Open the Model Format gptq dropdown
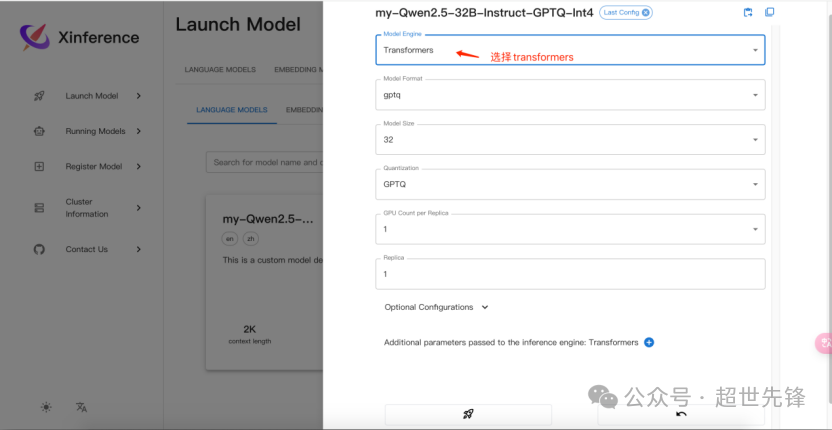The image size is (832, 430). tap(570, 95)
